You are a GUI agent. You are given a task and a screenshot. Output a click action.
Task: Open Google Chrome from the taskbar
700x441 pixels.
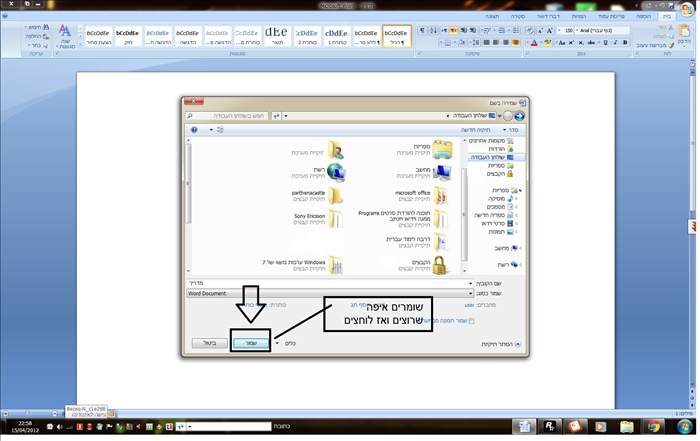tap(654, 427)
